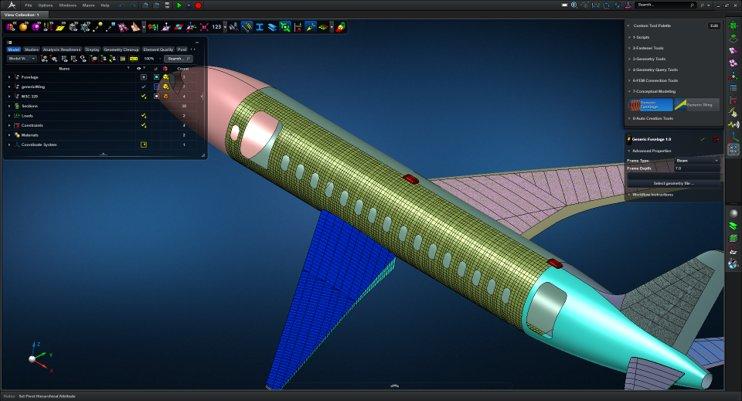This screenshot has width=742, height=401.
Task: Expand the Materials tree node
Action: (9, 135)
